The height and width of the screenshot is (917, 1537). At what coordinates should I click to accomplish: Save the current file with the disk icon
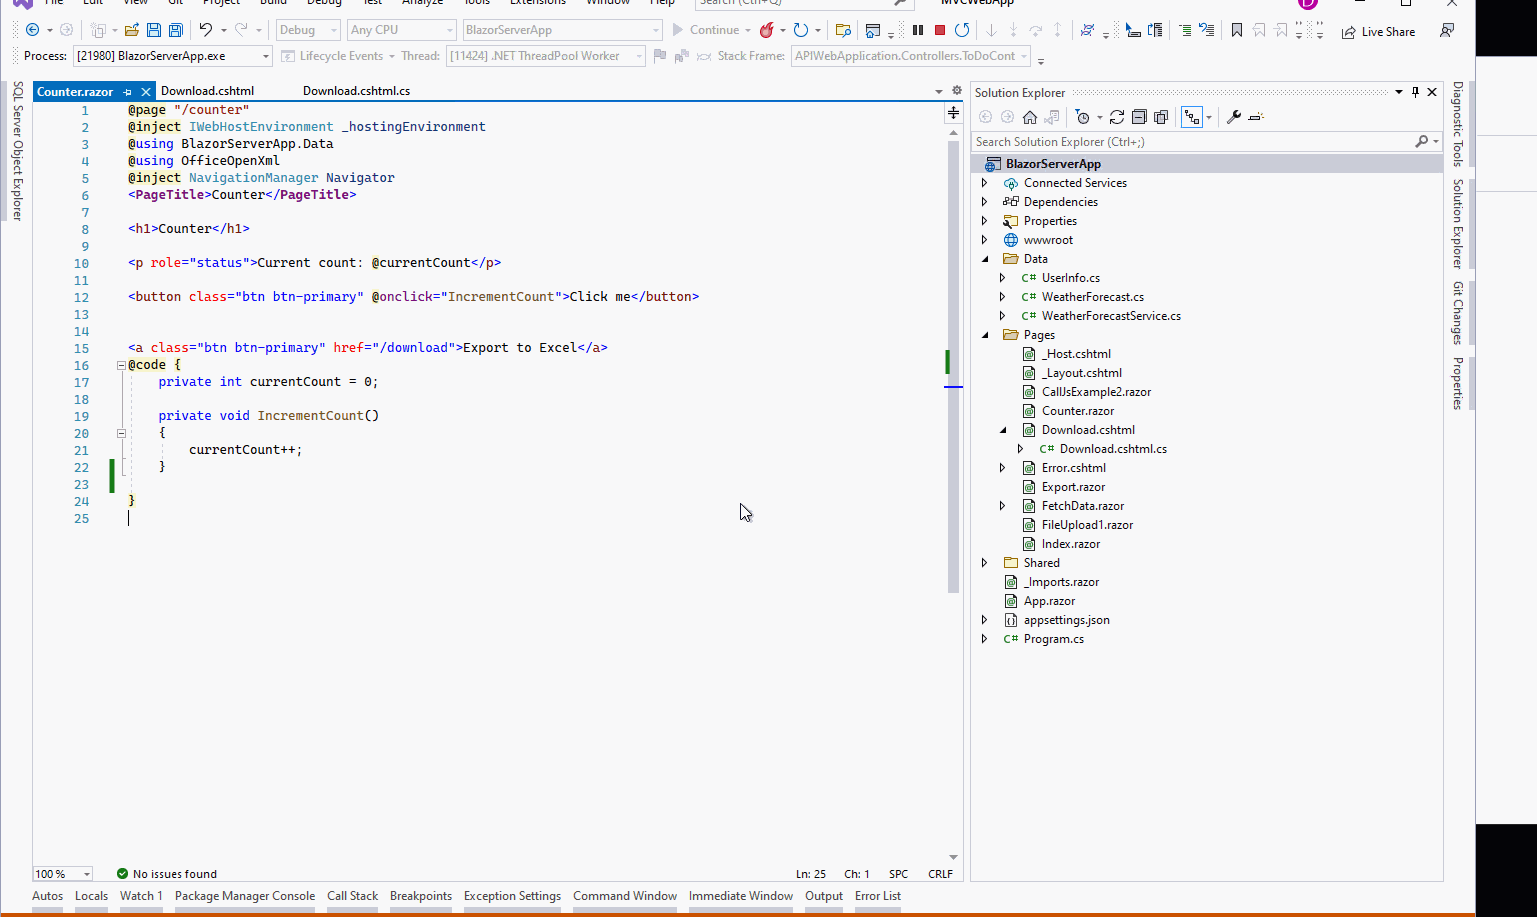pyautogui.click(x=154, y=30)
